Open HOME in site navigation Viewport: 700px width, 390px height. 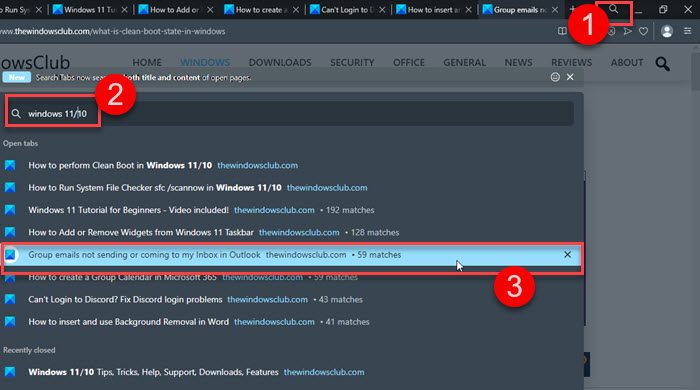(x=147, y=62)
